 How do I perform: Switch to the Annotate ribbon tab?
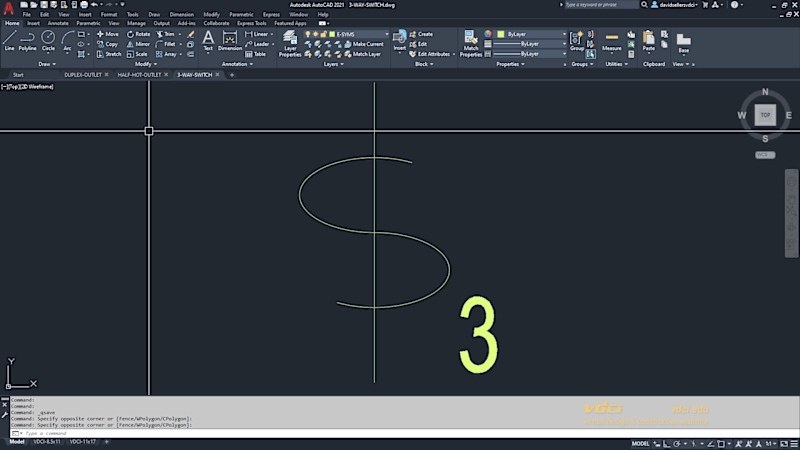click(58, 23)
